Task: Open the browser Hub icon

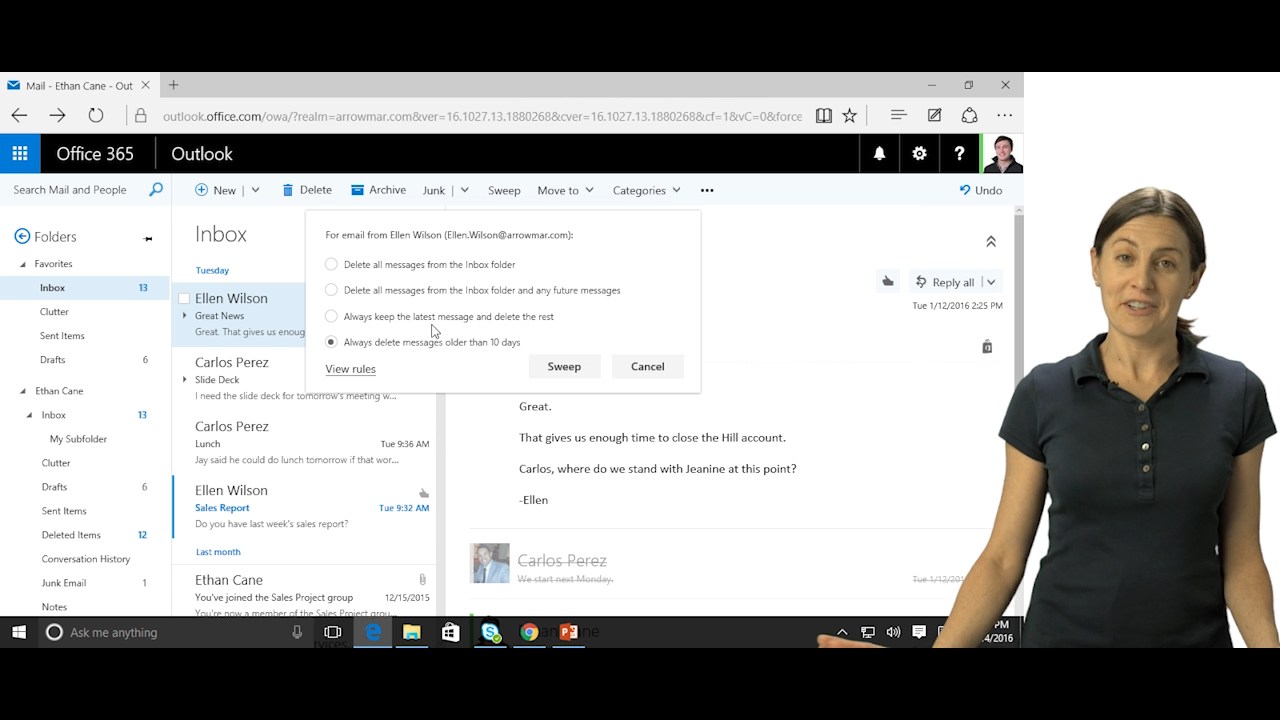Action: click(x=898, y=116)
